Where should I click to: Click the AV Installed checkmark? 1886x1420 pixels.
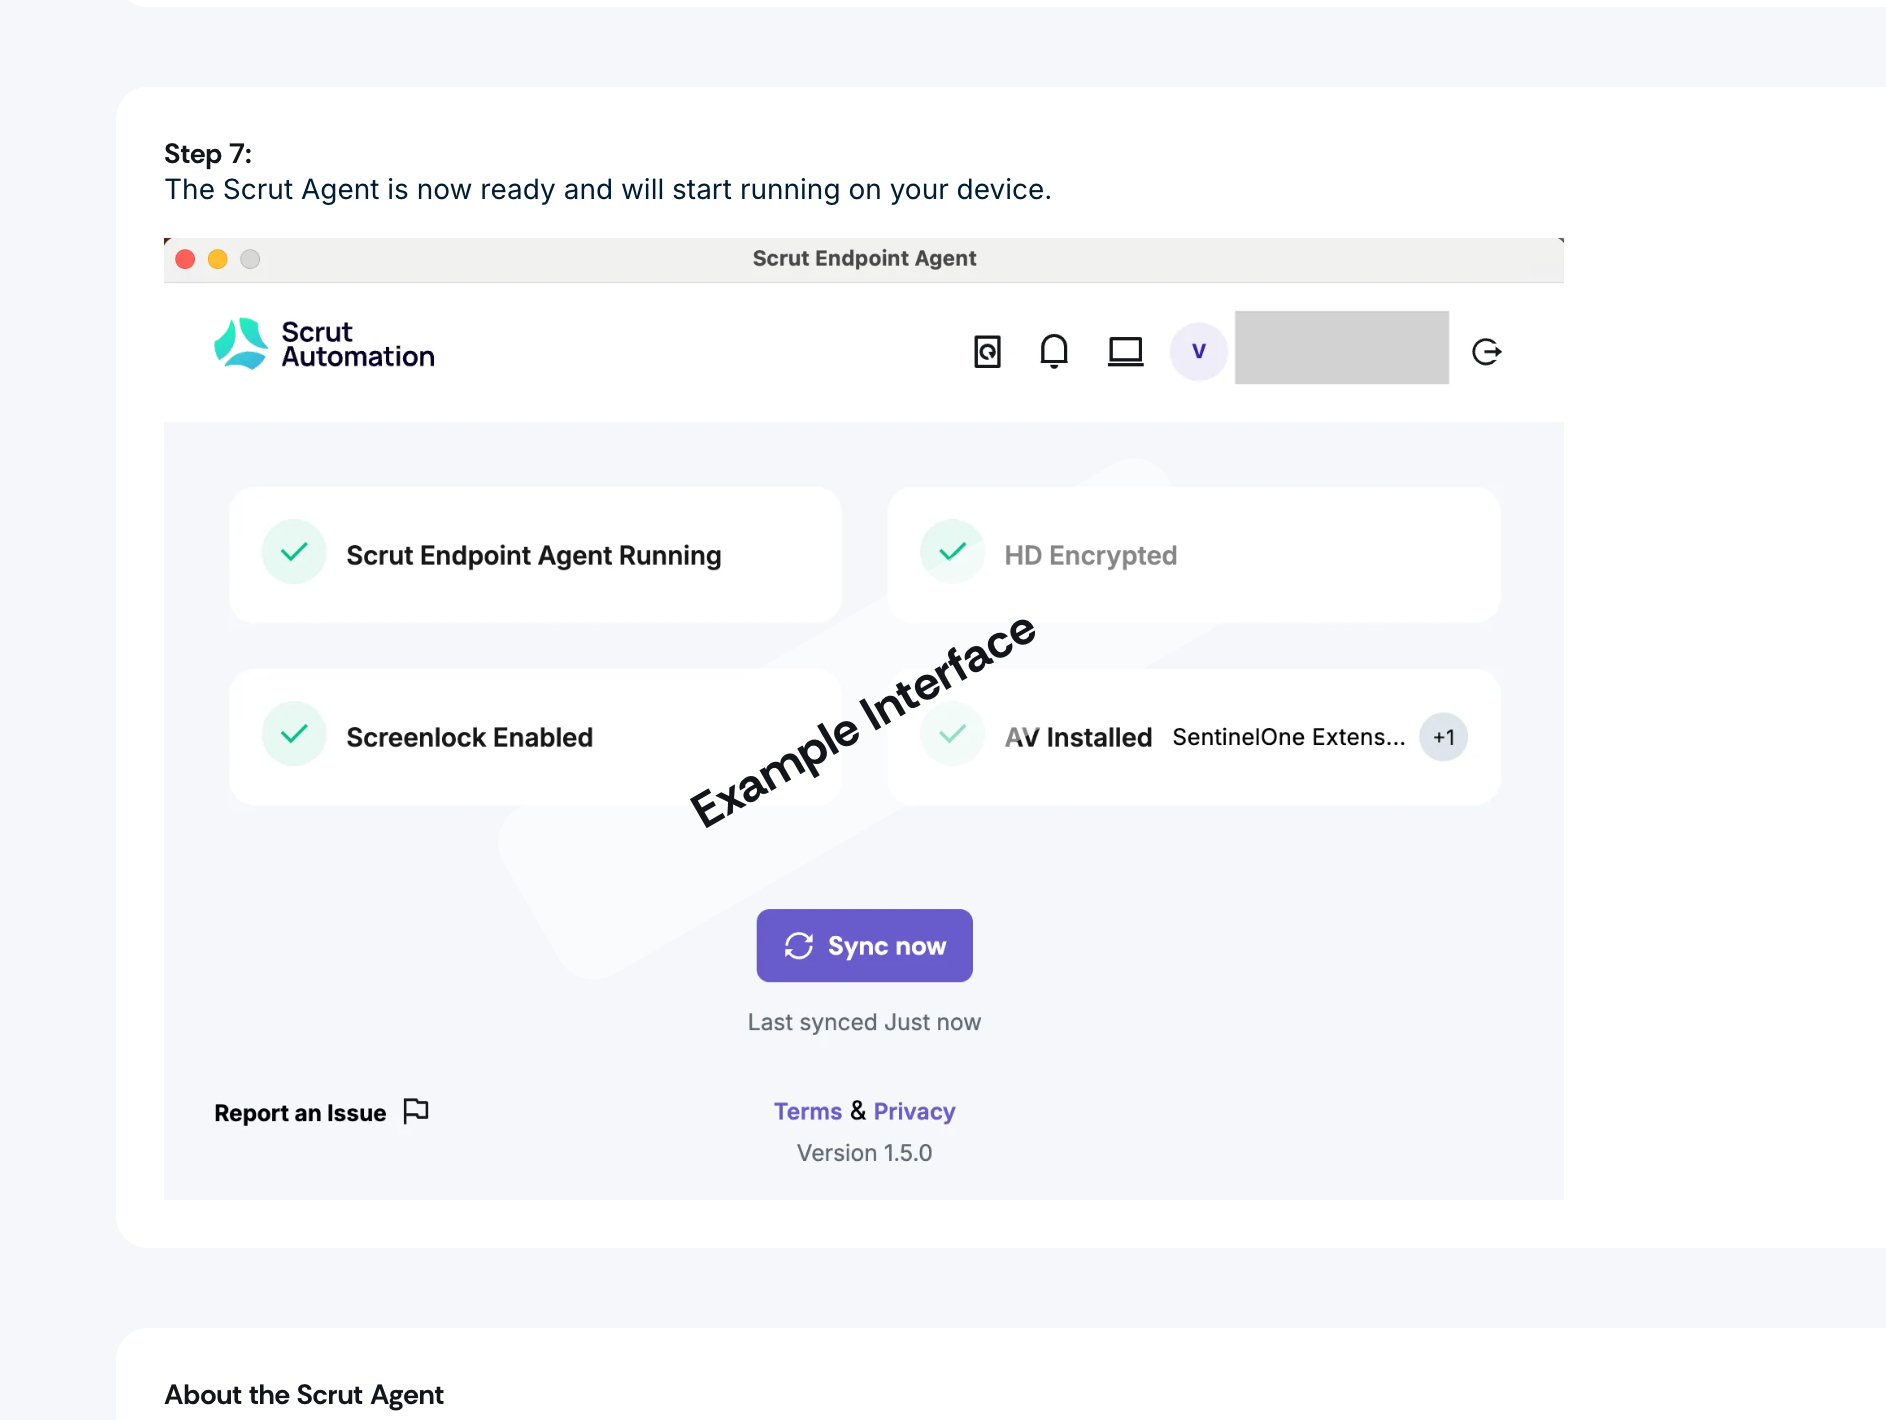click(x=952, y=735)
